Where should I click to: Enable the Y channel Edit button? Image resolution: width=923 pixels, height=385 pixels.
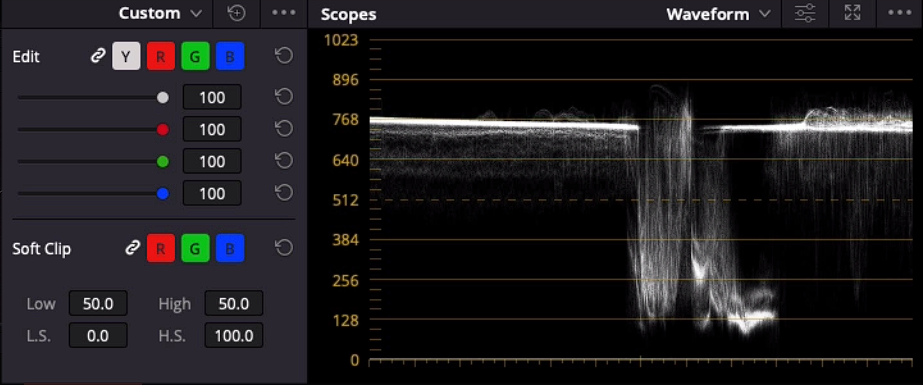click(127, 57)
